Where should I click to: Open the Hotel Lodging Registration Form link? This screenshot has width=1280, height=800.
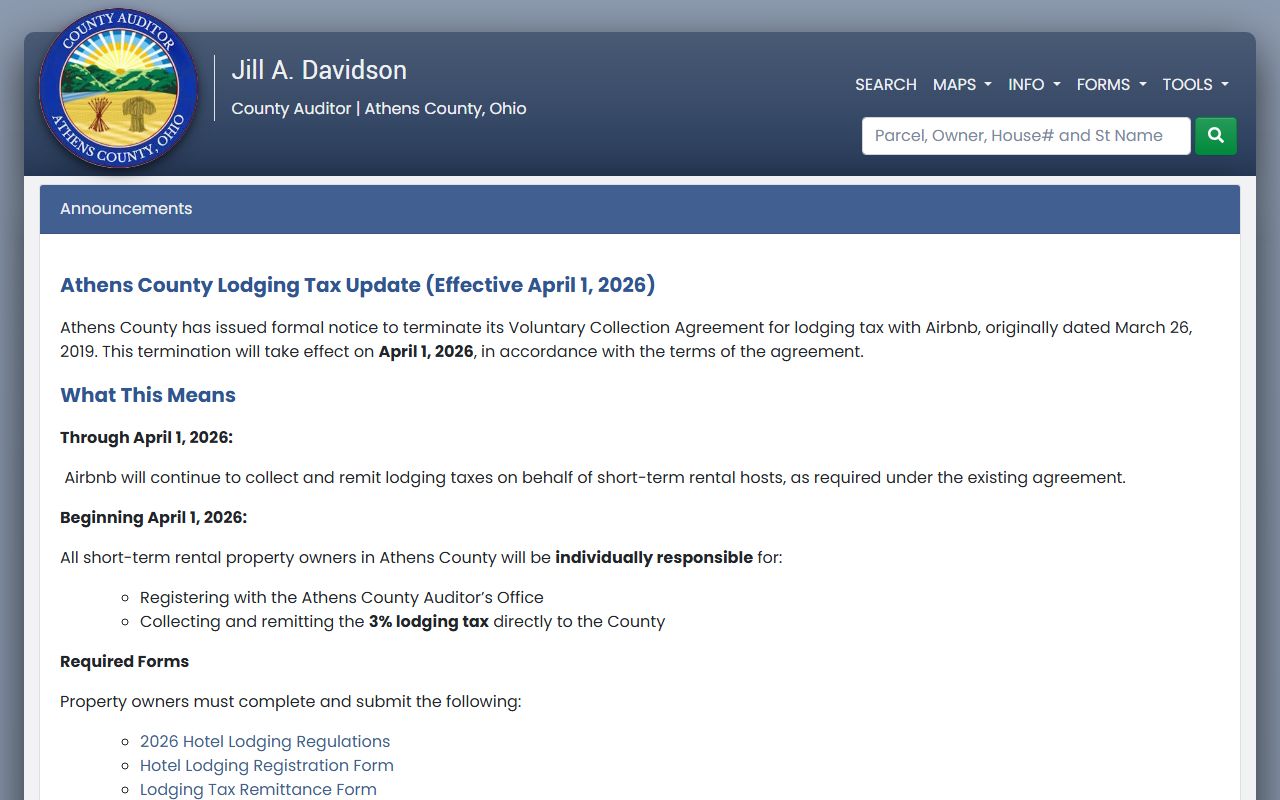tap(267, 766)
